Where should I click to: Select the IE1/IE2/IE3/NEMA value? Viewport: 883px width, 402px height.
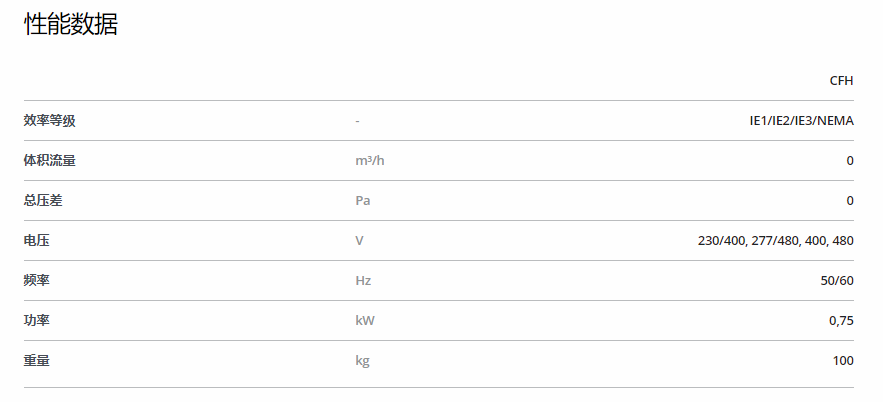point(801,120)
